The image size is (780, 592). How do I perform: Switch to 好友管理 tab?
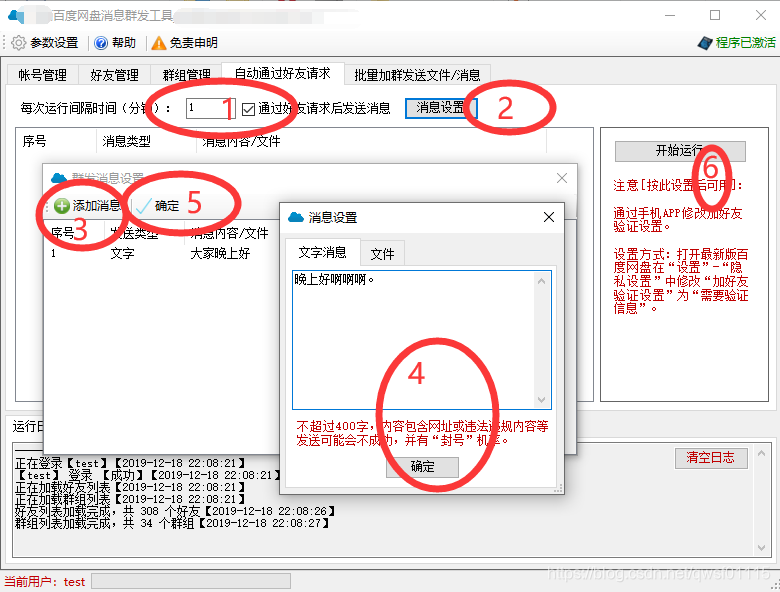114,75
